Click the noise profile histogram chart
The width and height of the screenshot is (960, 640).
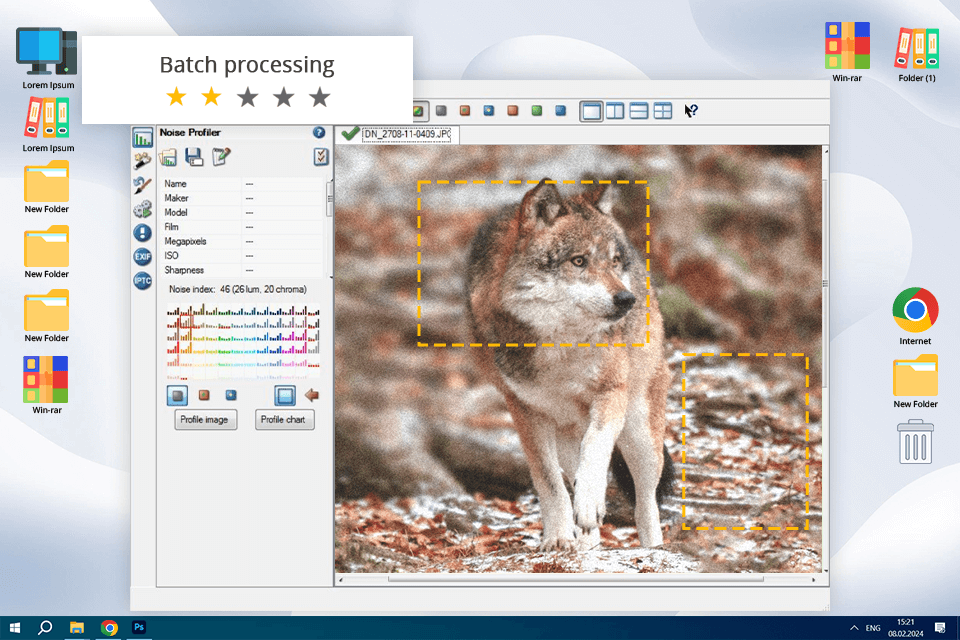(x=243, y=341)
